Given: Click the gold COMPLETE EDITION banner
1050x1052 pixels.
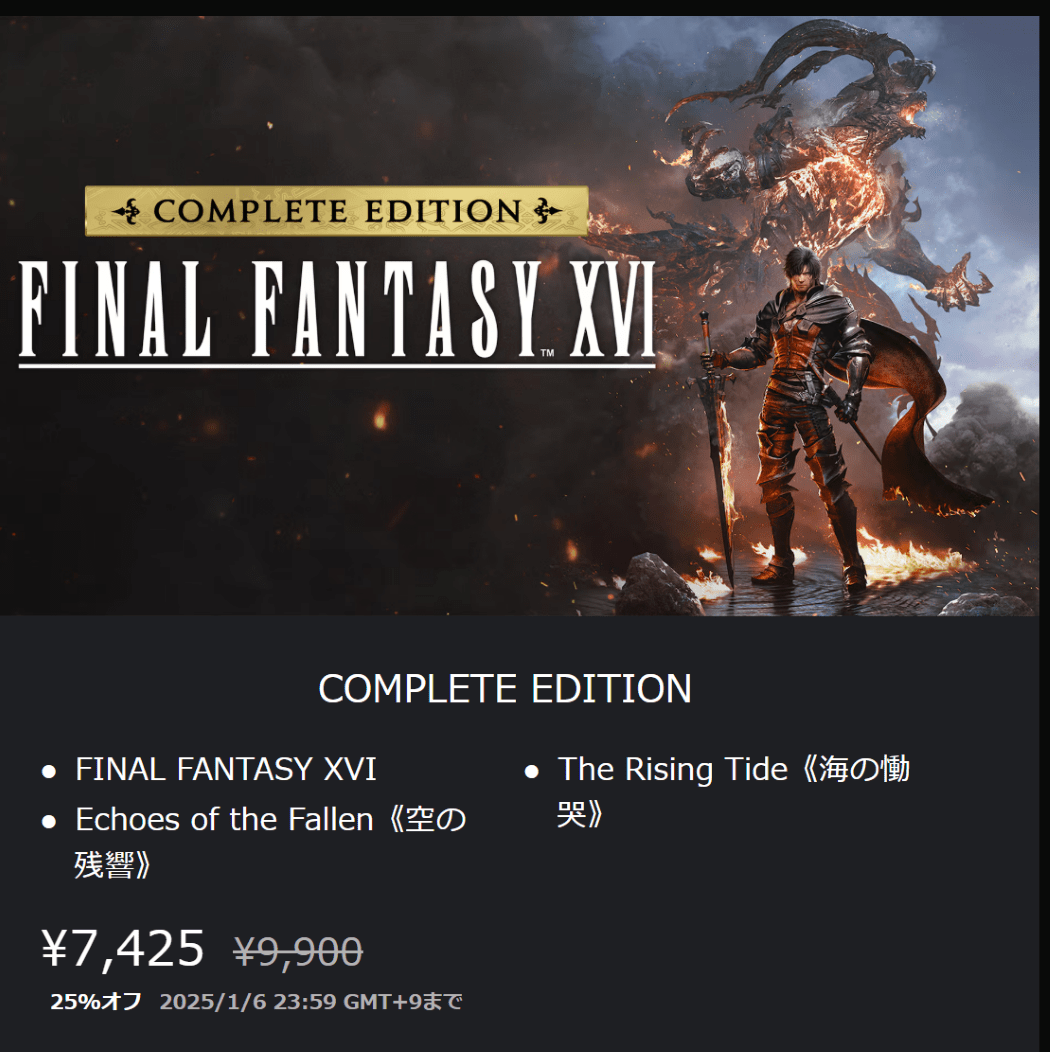Looking at the screenshot, I should 337,211.
